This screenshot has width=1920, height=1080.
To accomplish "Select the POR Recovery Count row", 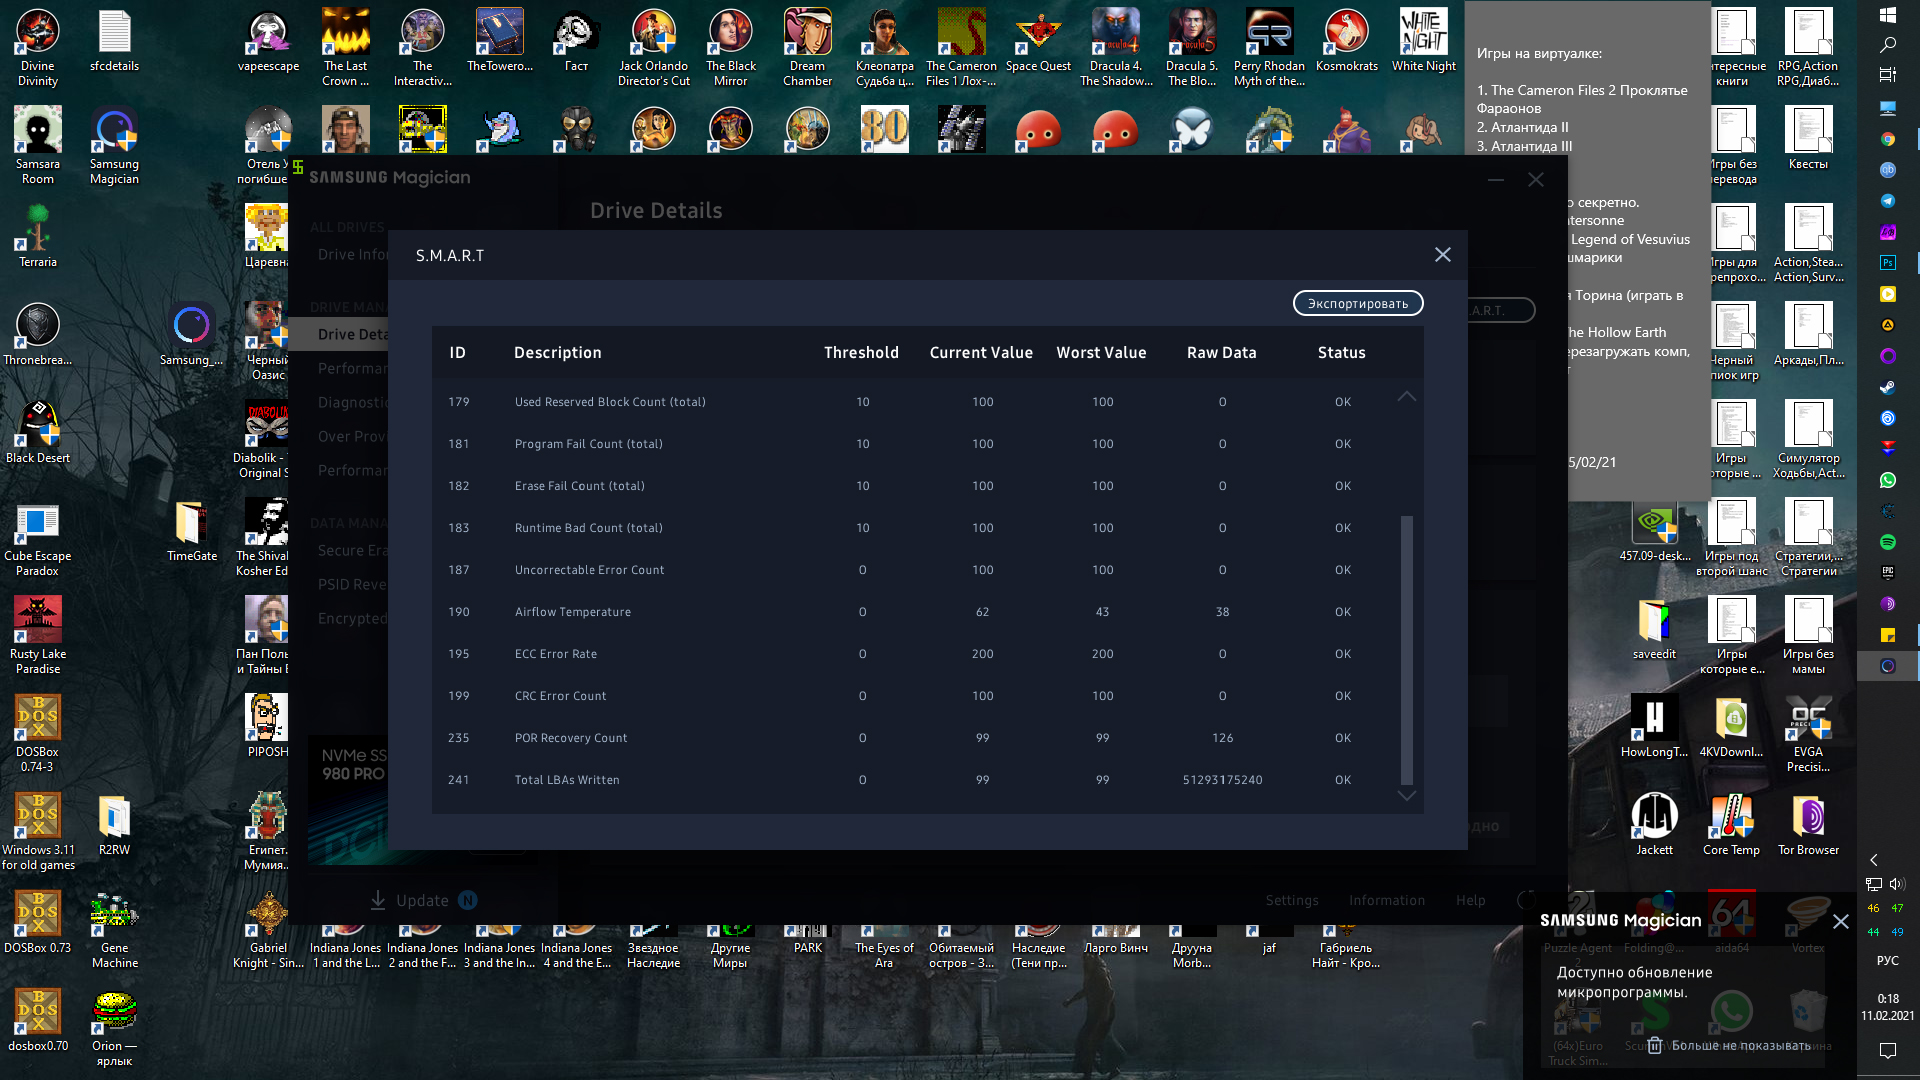I will click(x=915, y=738).
